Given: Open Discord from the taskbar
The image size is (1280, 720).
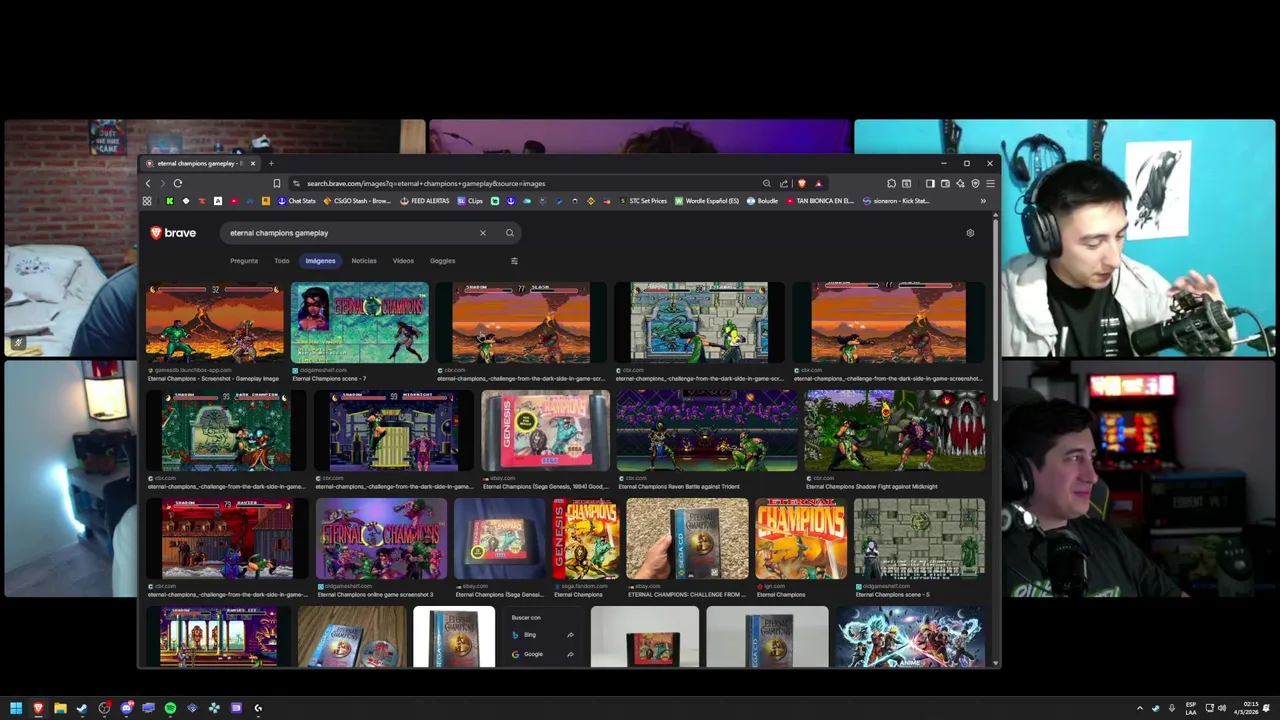Looking at the screenshot, I should click(x=126, y=708).
